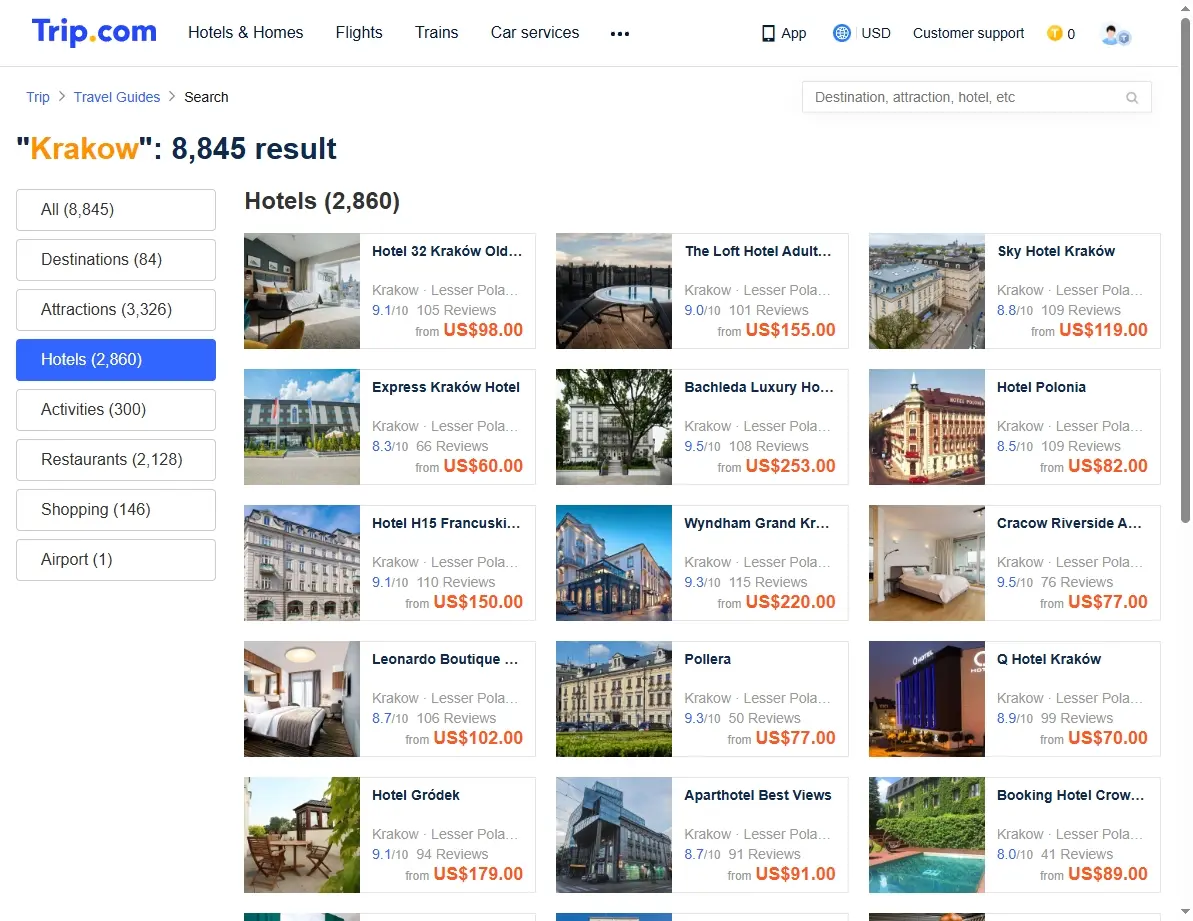Click Sky Hotel Kraków title

pyautogui.click(x=1056, y=252)
